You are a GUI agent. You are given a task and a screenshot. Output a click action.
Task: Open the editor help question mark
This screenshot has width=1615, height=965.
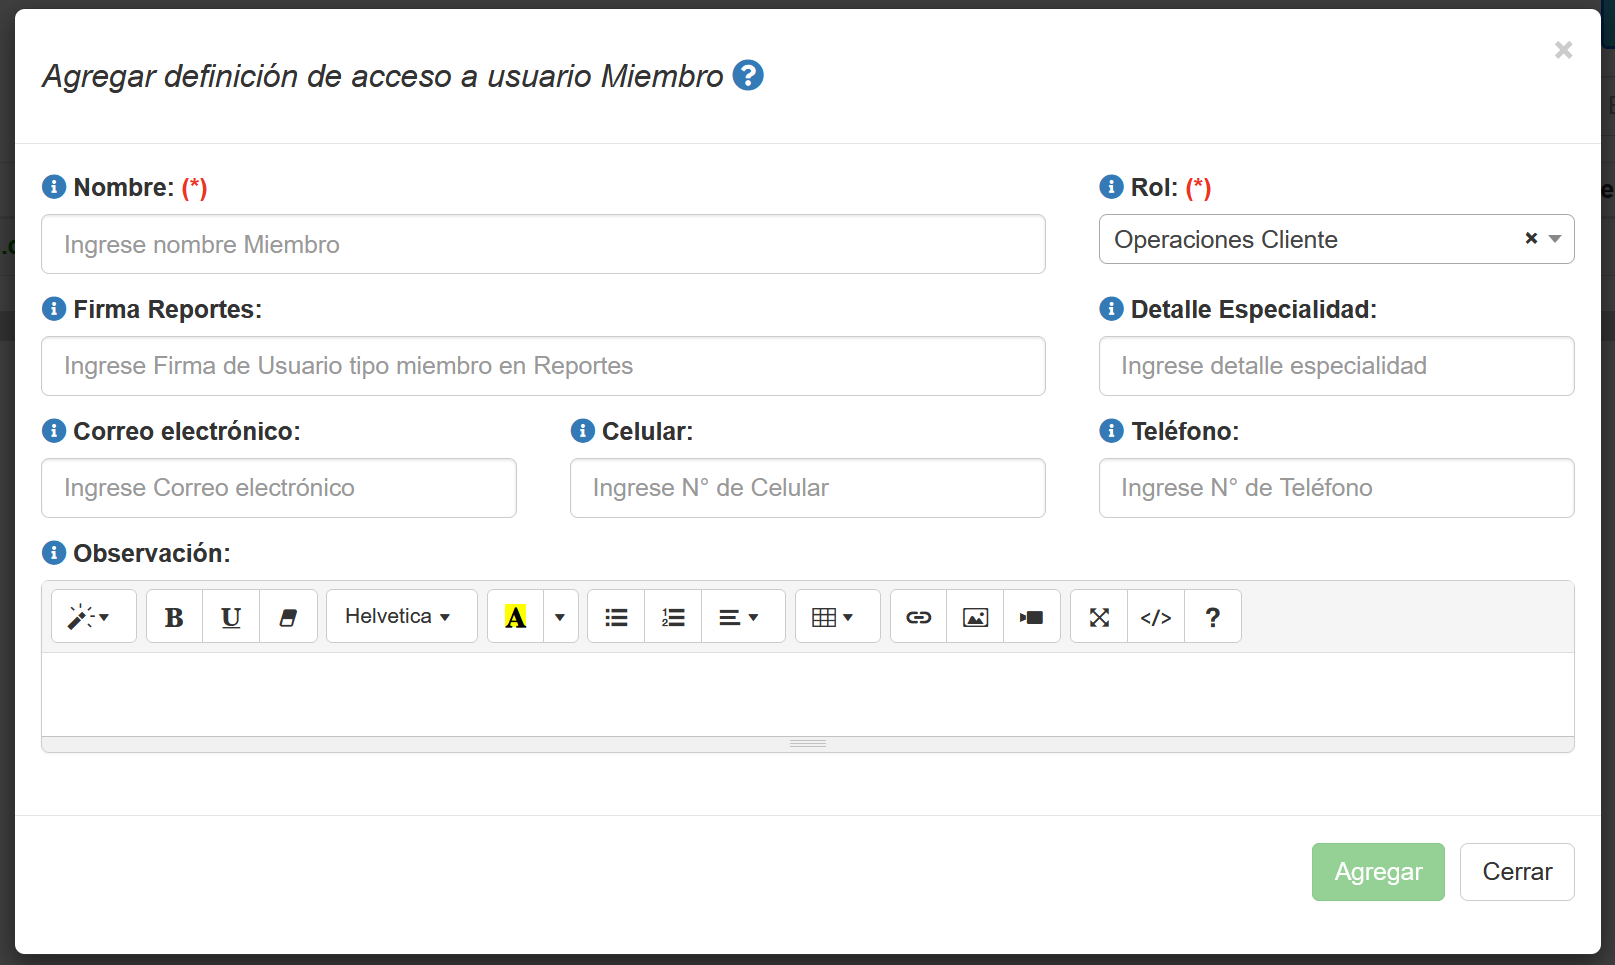[1213, 617]
